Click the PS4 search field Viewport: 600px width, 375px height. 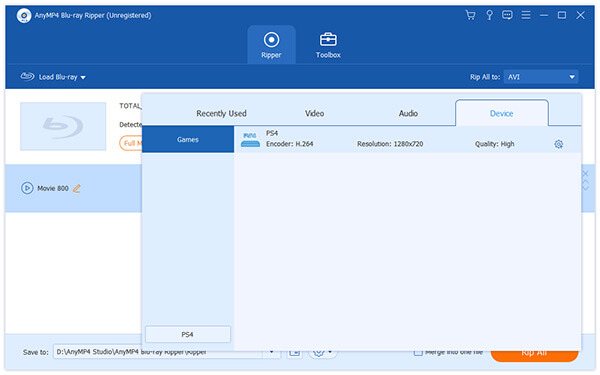click(x=188, y=334)
